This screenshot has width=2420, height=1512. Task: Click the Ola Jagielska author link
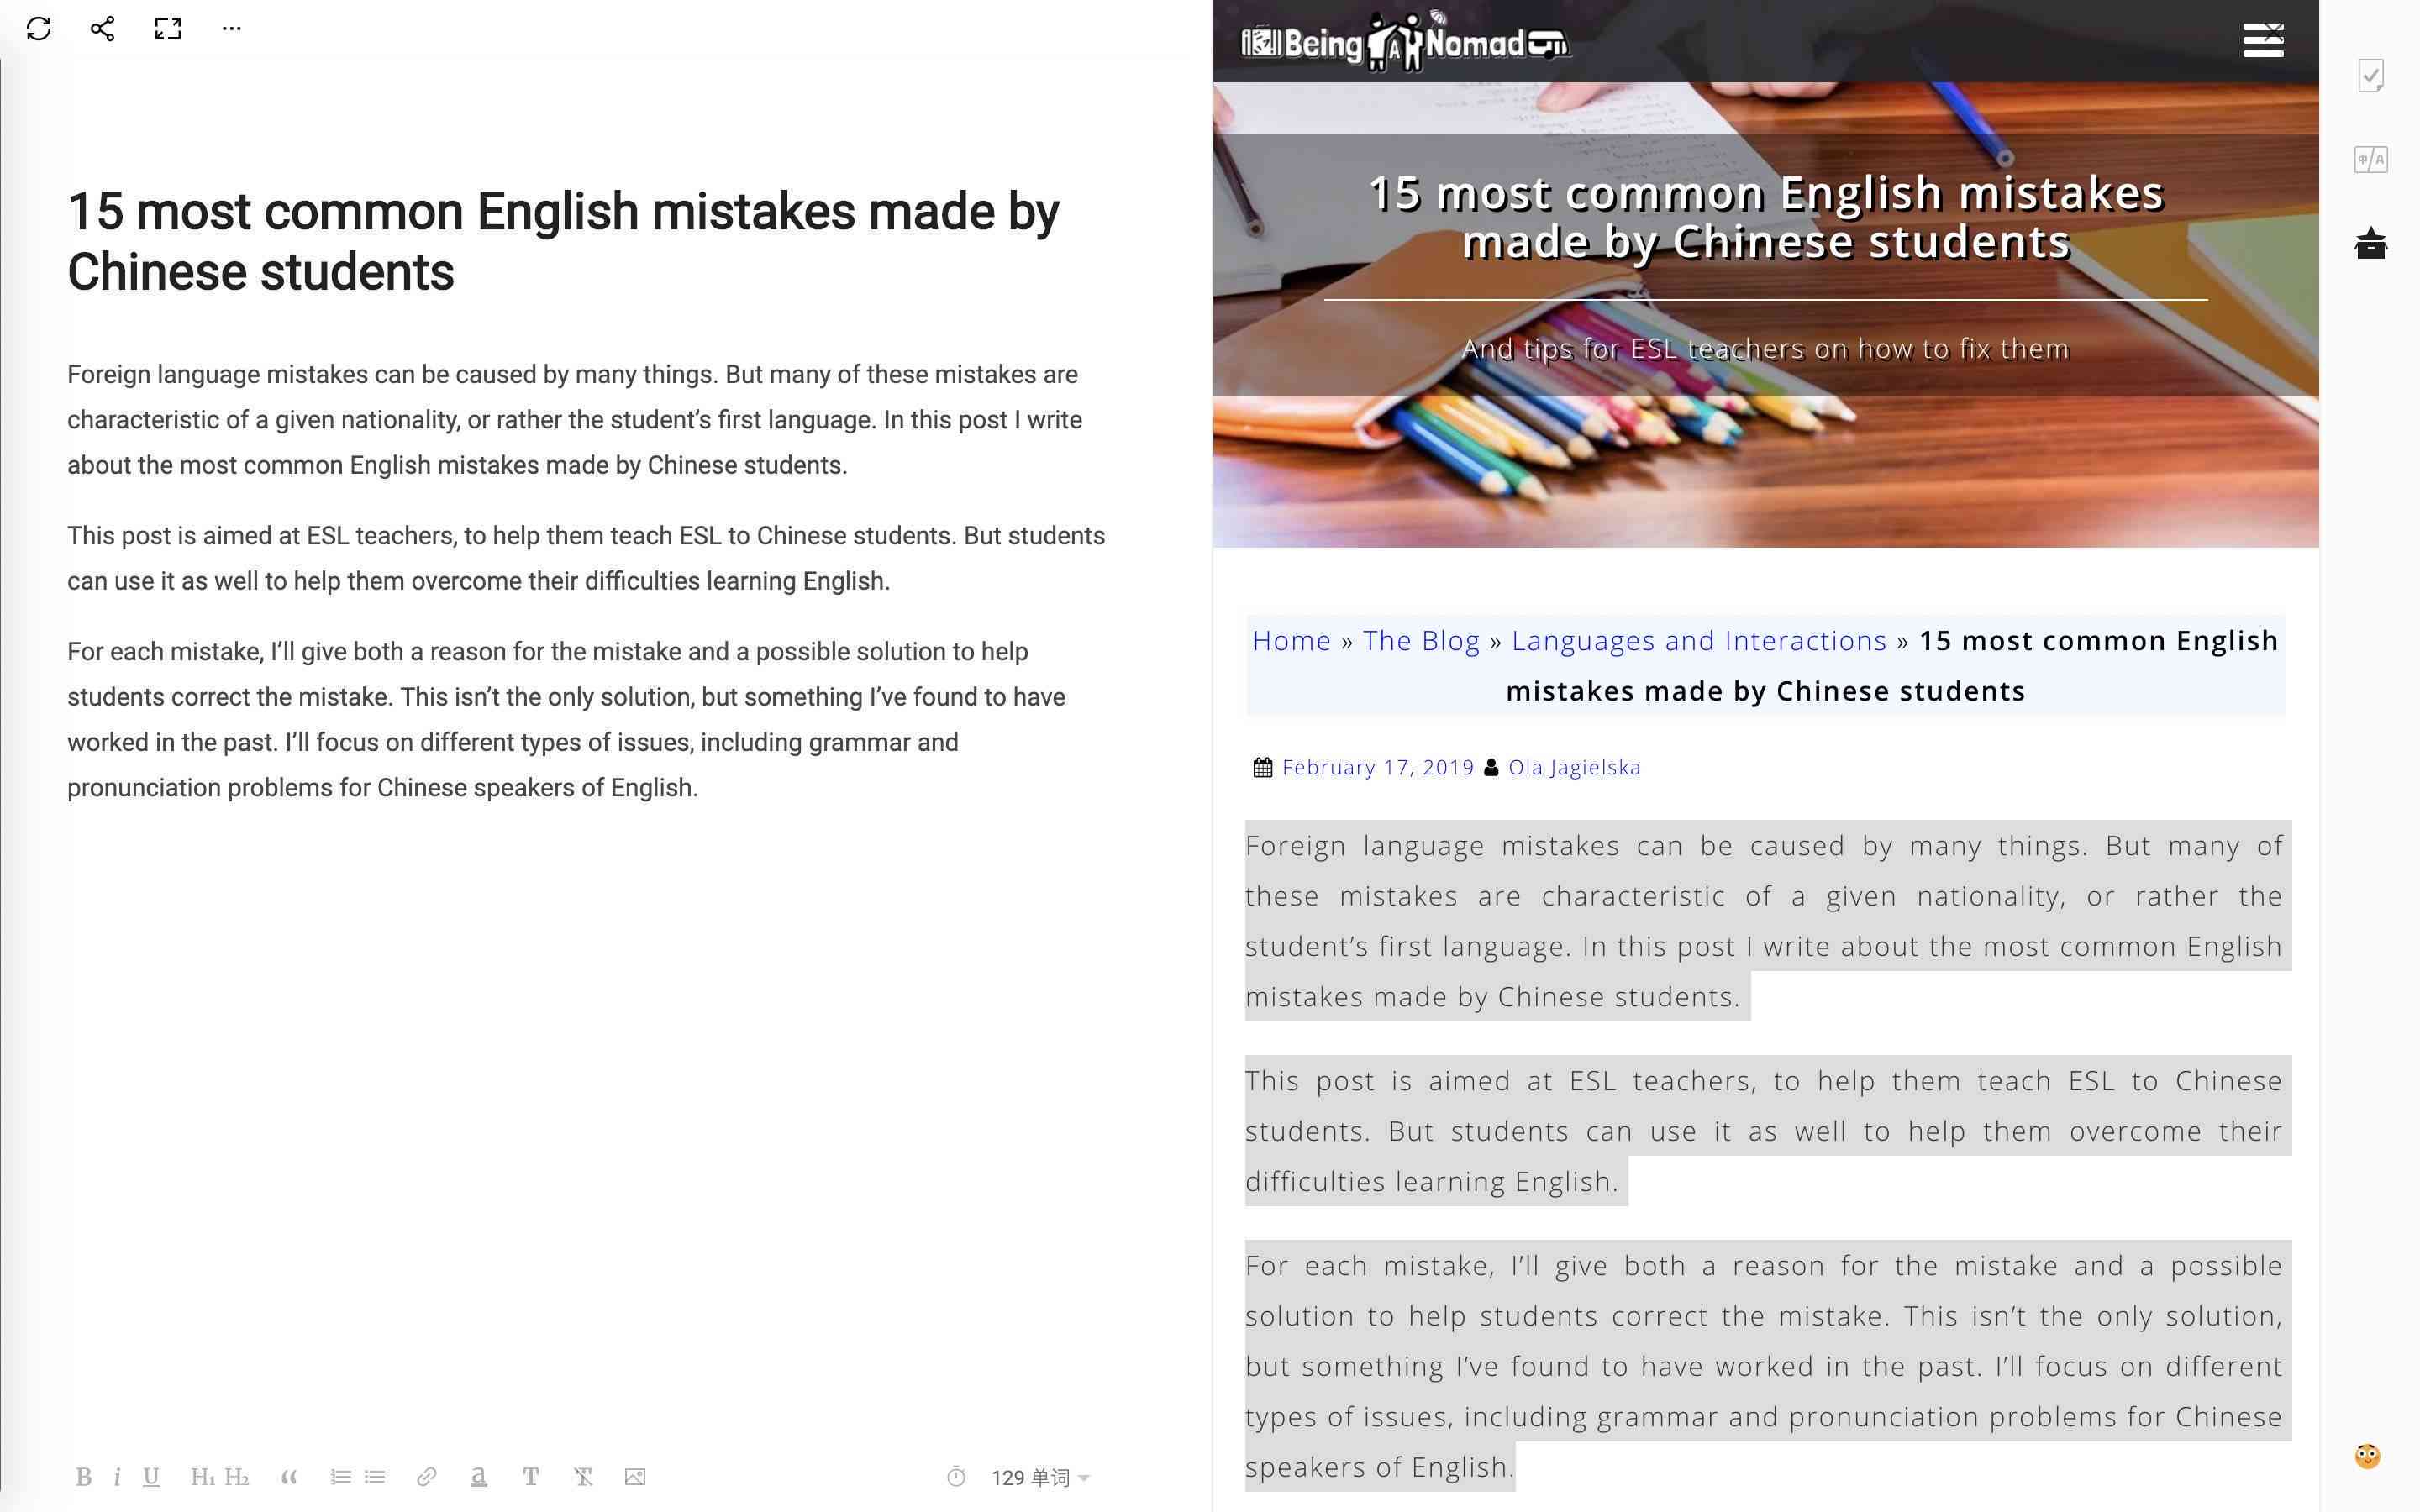1573,766
